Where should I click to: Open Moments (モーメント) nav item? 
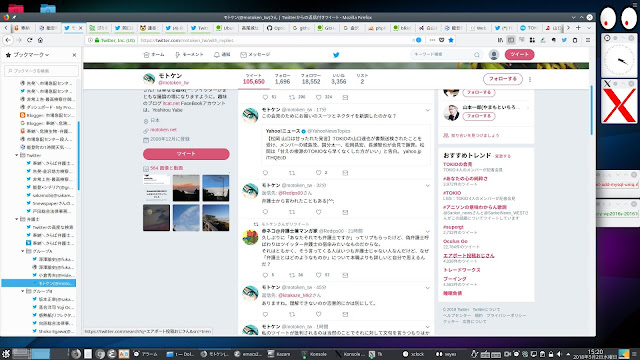[189, 55]
